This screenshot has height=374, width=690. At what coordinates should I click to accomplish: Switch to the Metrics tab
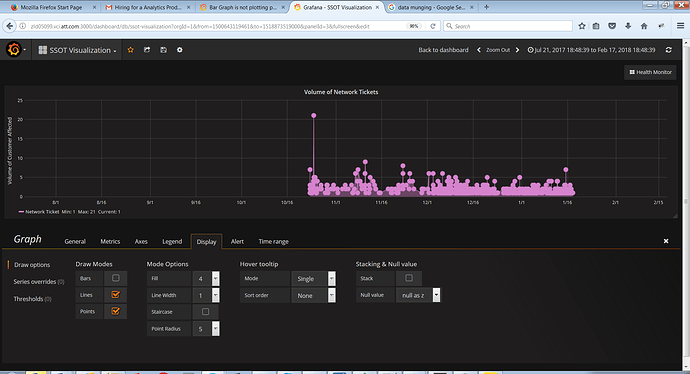(110, 242)
